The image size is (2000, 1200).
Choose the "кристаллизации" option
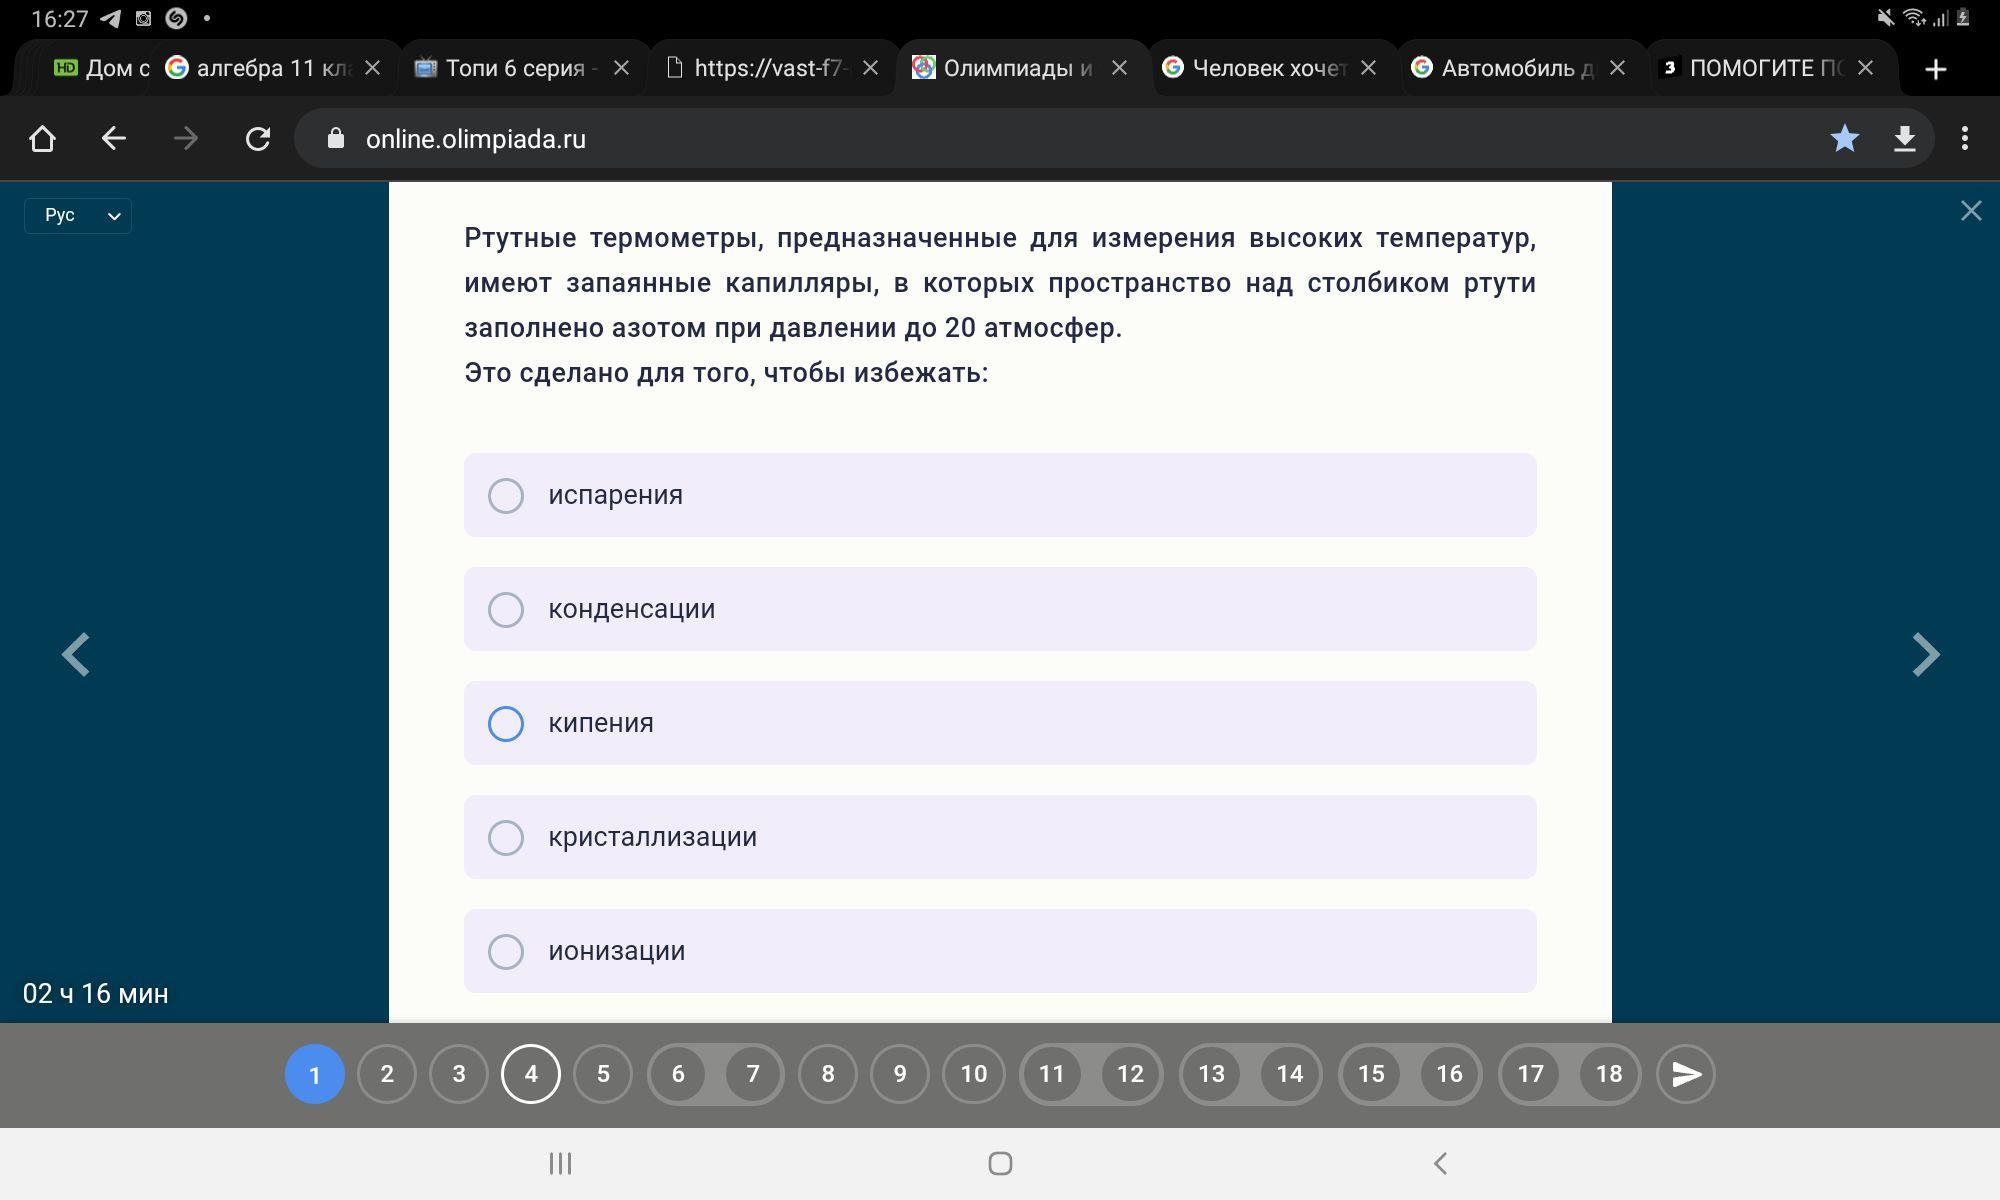pyautogui.click(x=506, y=837)
